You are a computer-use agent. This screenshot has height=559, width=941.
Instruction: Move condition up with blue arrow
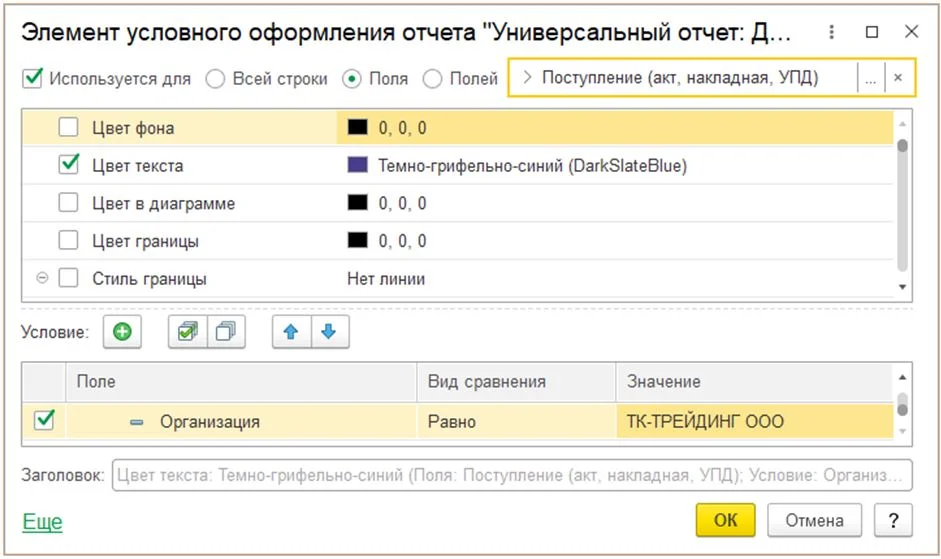pos(291,331)
